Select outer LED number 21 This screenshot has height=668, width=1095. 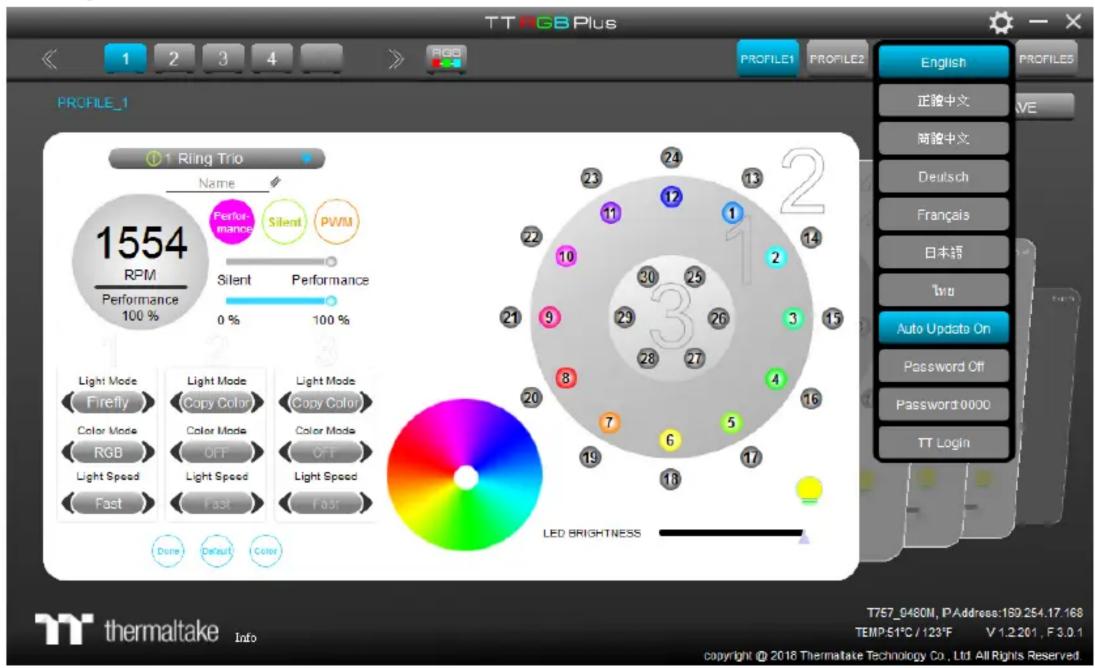[x=510, y=318]
